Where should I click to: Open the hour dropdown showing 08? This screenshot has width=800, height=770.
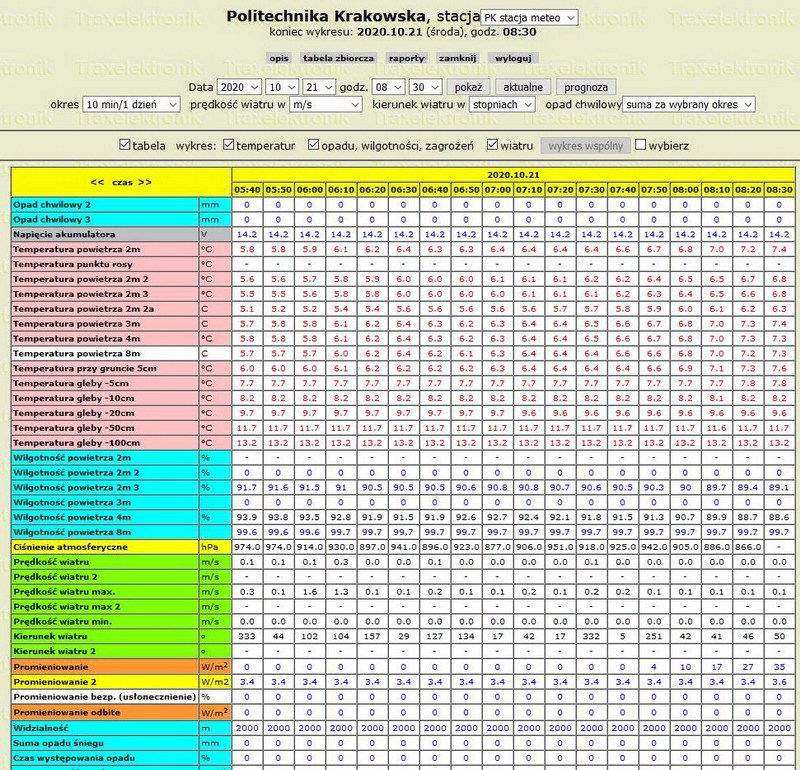388,87
